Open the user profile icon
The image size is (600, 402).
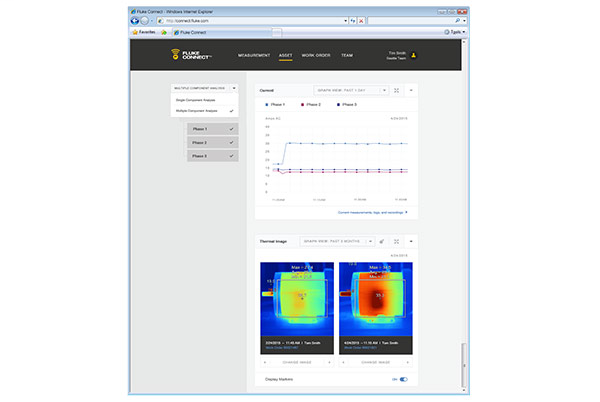click(x=414, y=55)
